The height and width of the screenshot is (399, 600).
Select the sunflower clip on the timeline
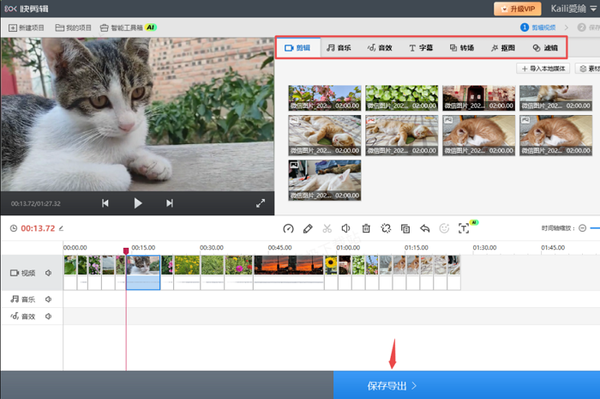tap(331, 272)
